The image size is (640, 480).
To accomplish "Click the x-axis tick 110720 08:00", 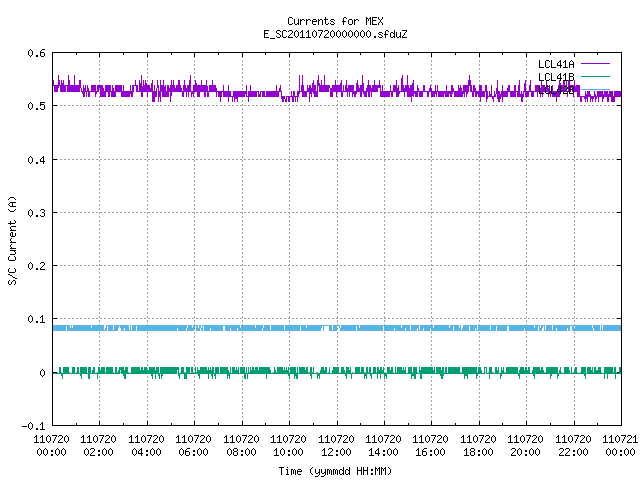I will pyautogui.click(x=241, y=446).
